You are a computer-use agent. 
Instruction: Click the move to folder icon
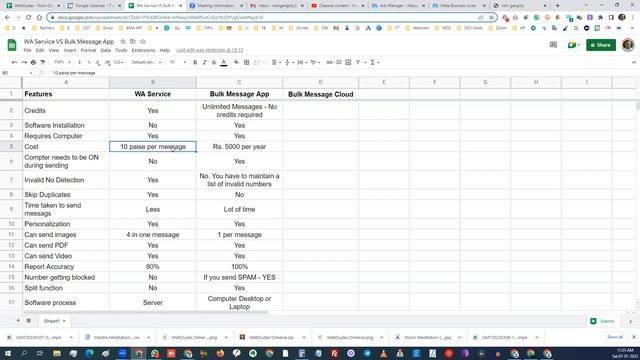(x=133, y=42)
